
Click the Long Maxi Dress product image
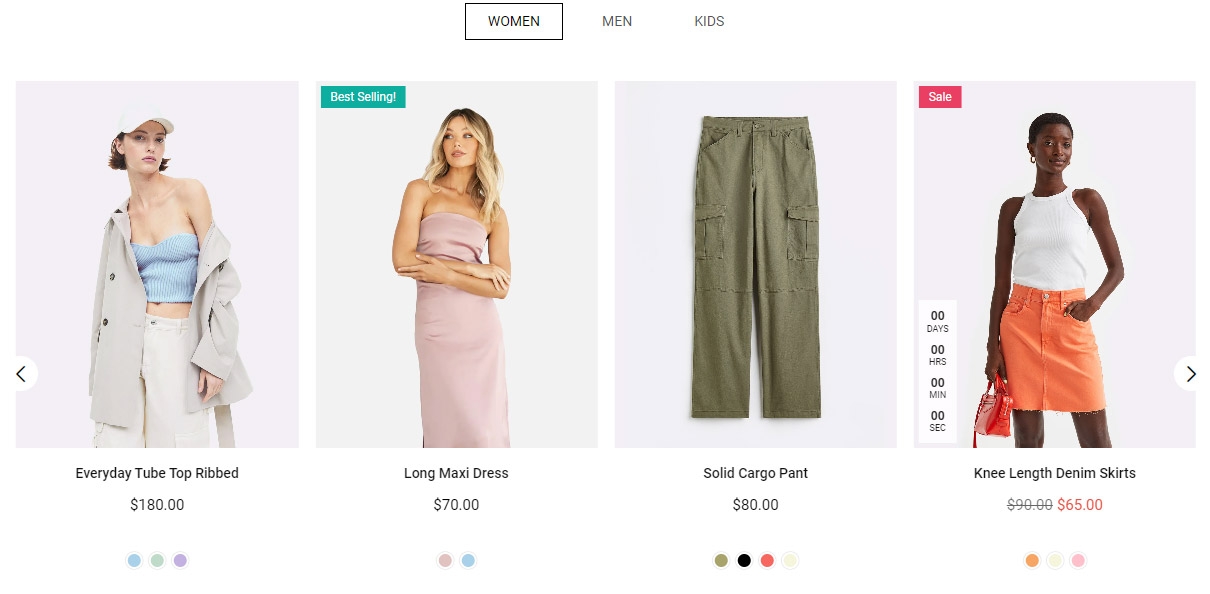pyautogui.click(x=456, y=265)
